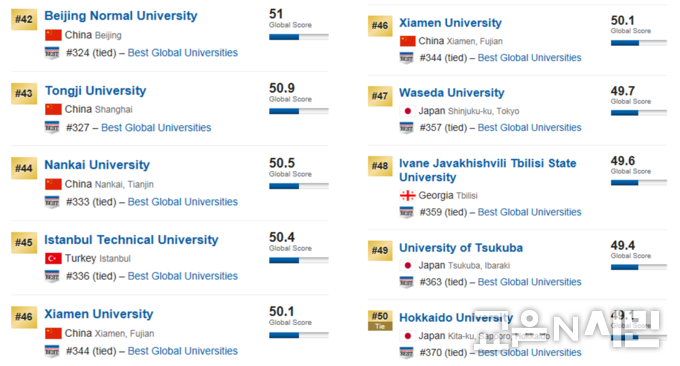Open Best Global Universities link beside #327
Viewport: 680px width, 366px height.
pos(156,127)
